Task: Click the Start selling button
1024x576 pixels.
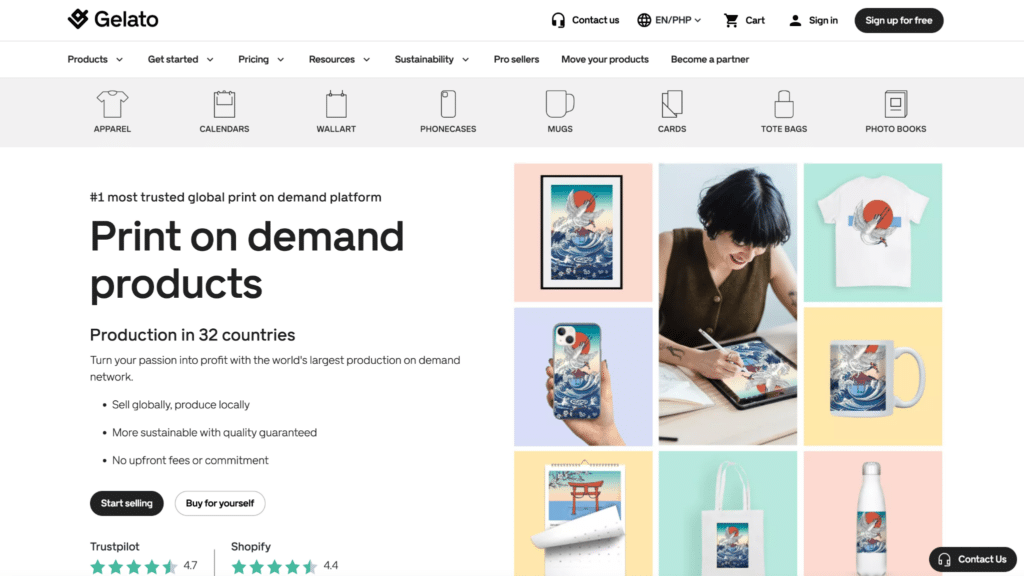Action: click(127, 503)
